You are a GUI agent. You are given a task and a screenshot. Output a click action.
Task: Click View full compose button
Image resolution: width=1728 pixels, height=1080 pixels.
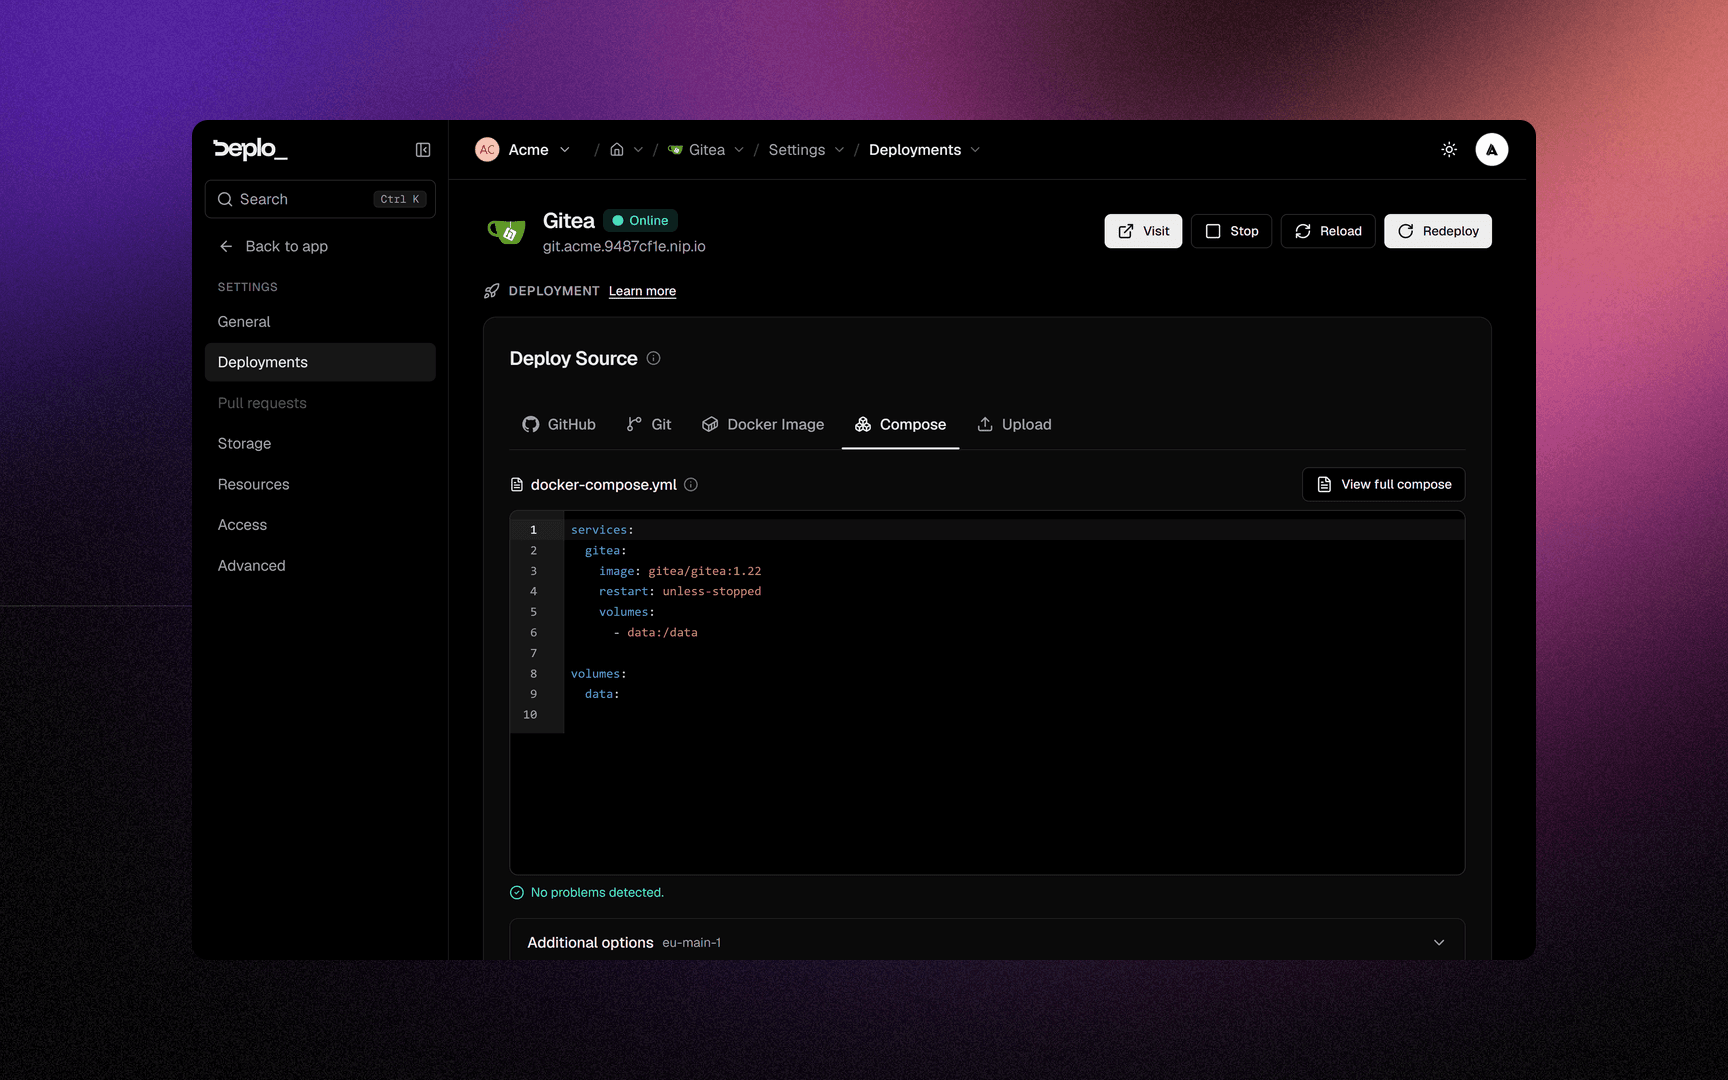(x=1383, y=484)
